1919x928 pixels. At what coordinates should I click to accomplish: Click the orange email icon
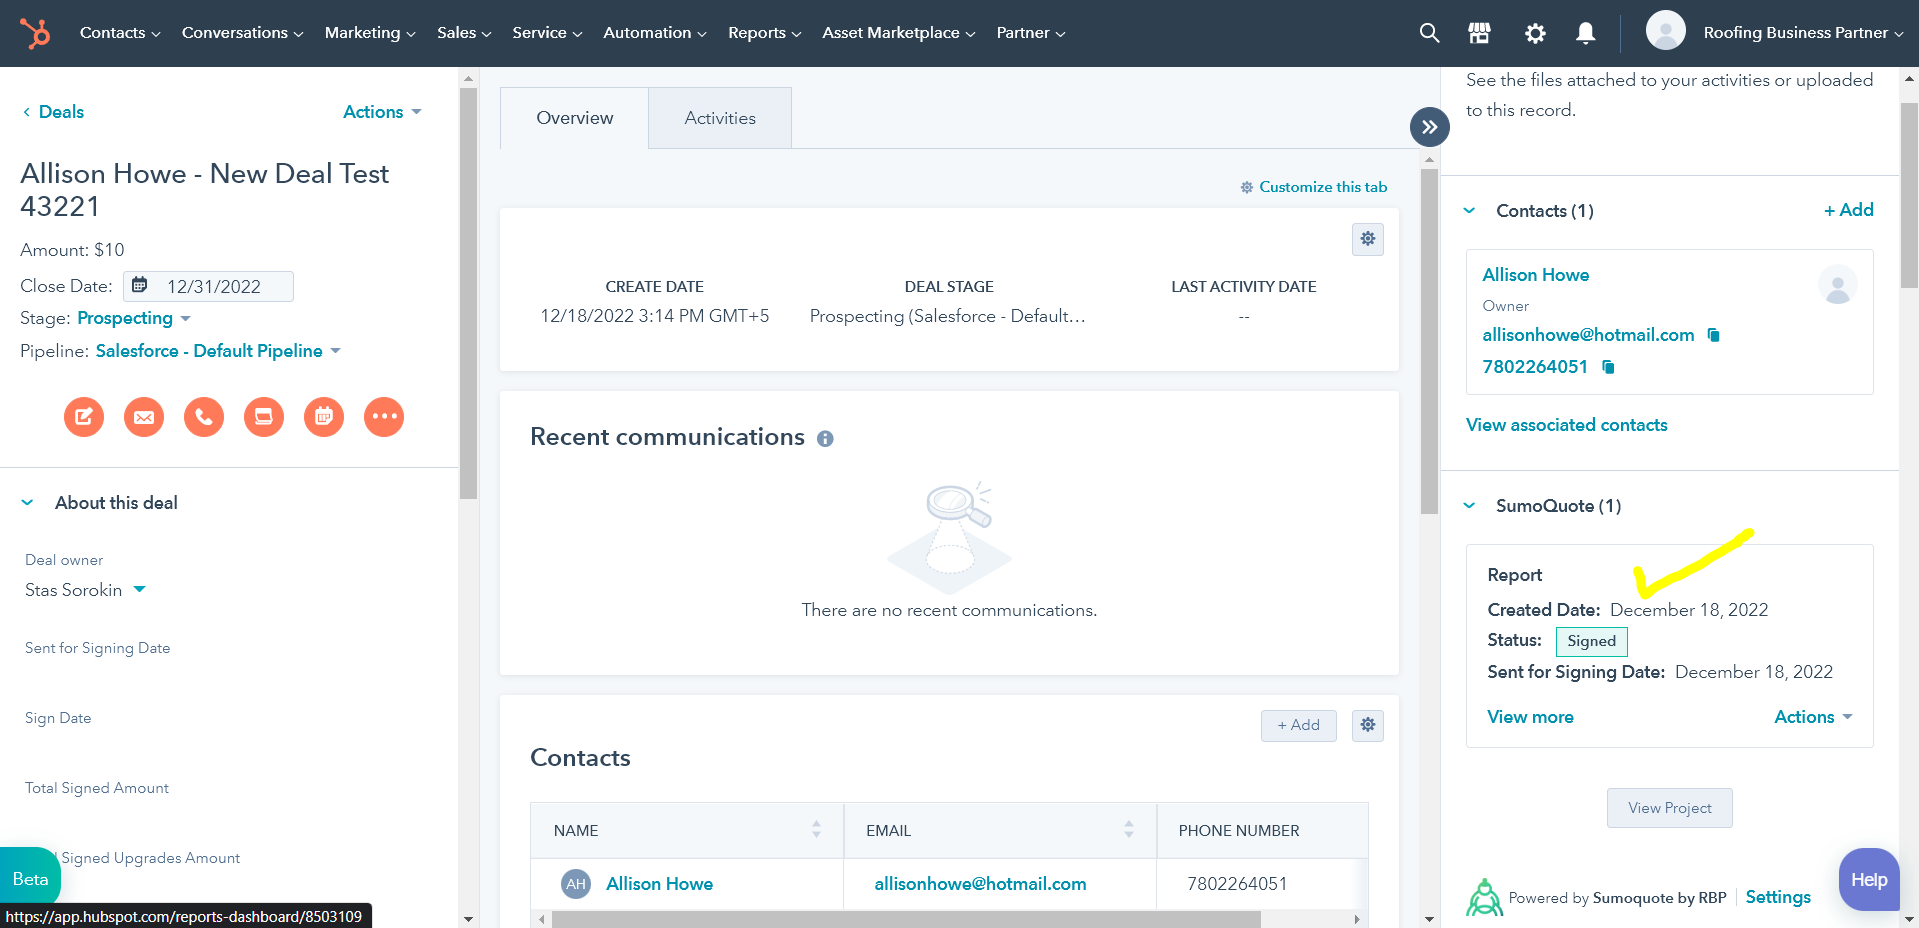coord(144,416)
